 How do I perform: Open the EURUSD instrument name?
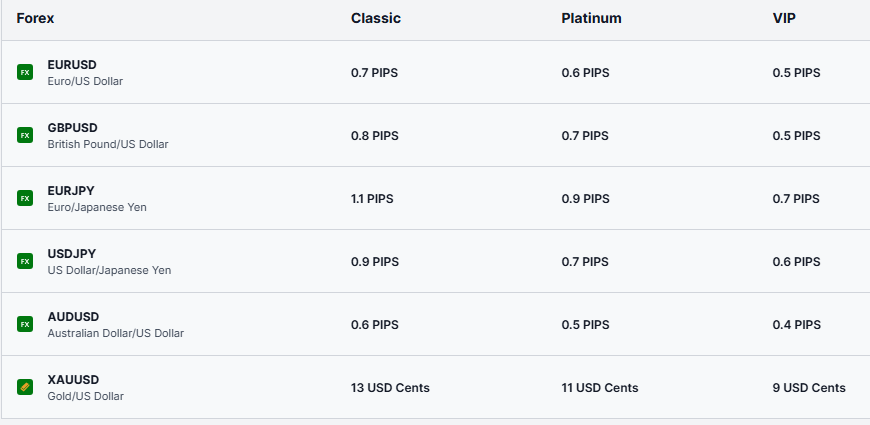[x=72, y=65]
